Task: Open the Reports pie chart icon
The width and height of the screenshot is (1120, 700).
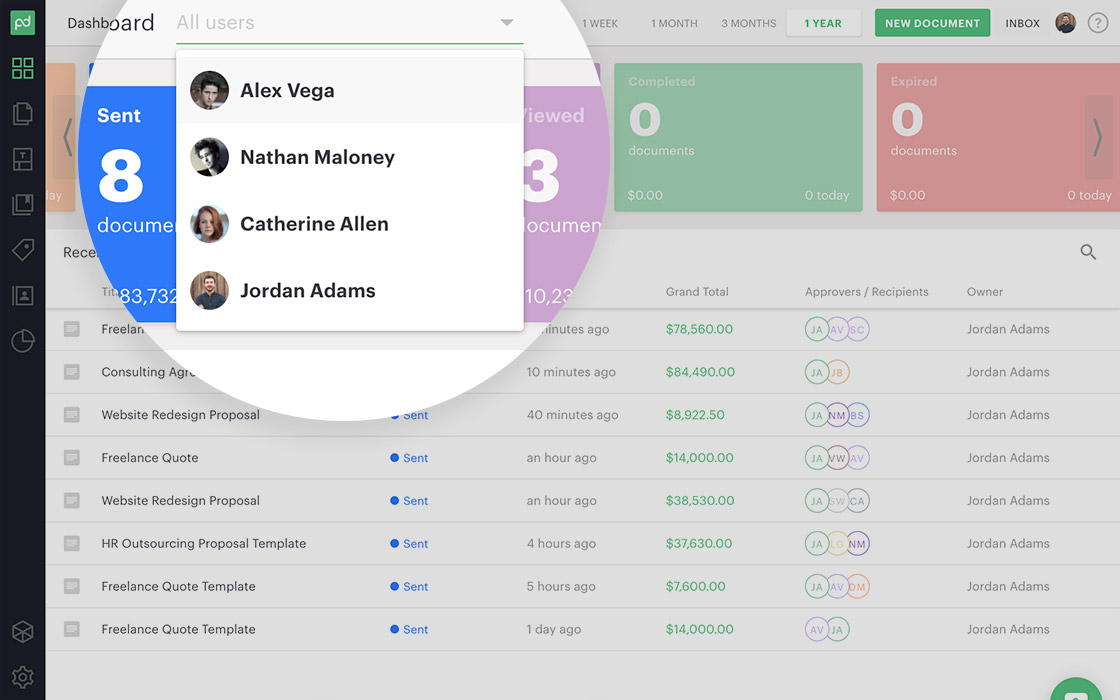Action: 23,341
